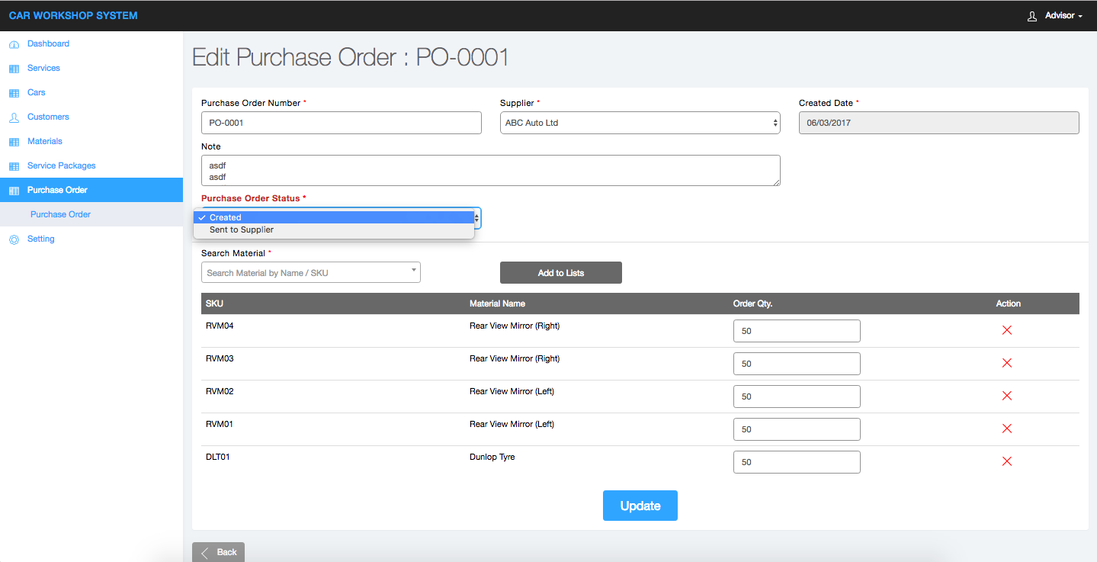1097x562 pixels.
Task: Open Materials in the sidebar
Action: [x=45, y=142]
